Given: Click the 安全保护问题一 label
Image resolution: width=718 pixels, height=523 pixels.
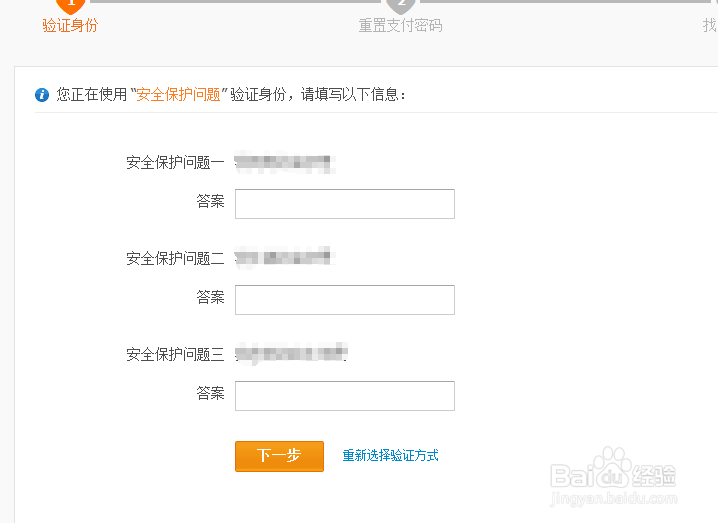Looking at the screenshot, I should click(175, 162).
